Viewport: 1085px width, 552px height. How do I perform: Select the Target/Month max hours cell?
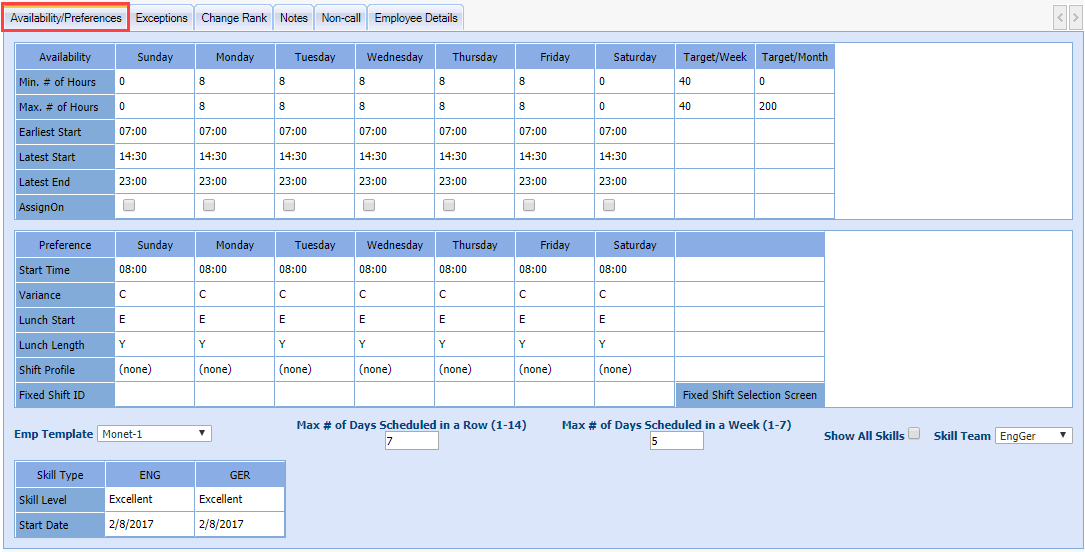click(794, 107)
